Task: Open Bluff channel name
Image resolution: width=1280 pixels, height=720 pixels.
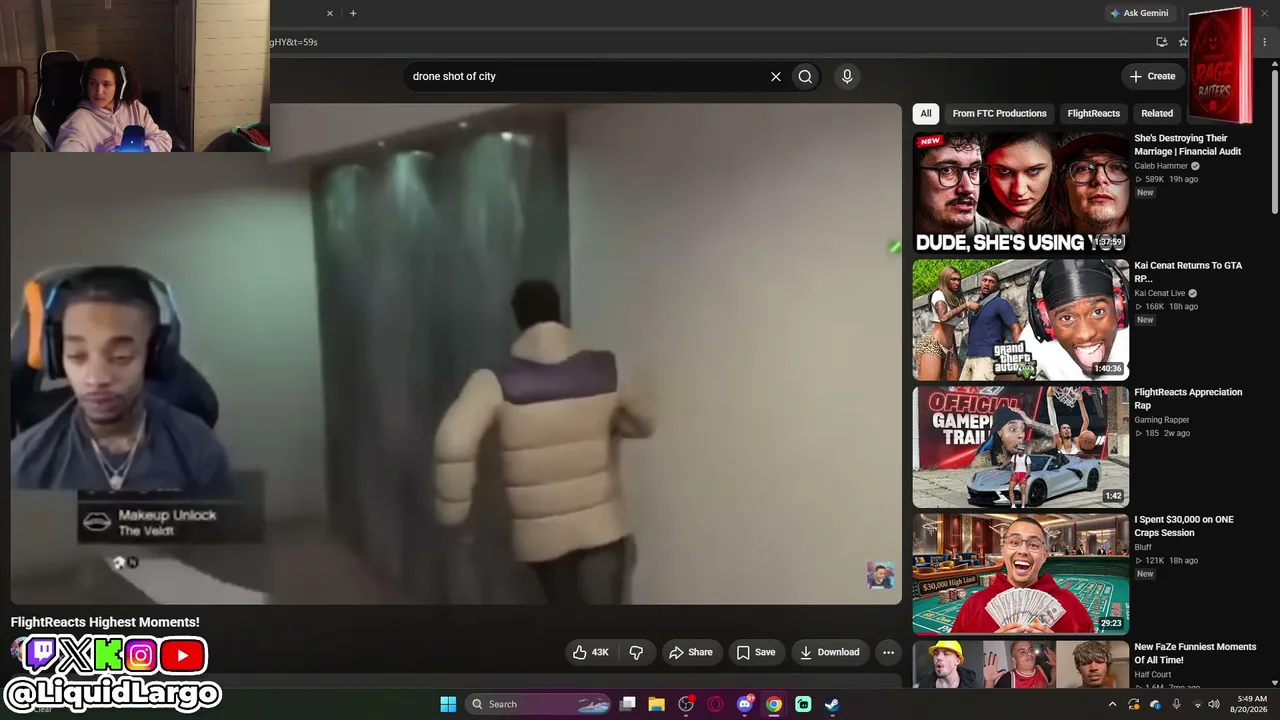Action: 1143,547
